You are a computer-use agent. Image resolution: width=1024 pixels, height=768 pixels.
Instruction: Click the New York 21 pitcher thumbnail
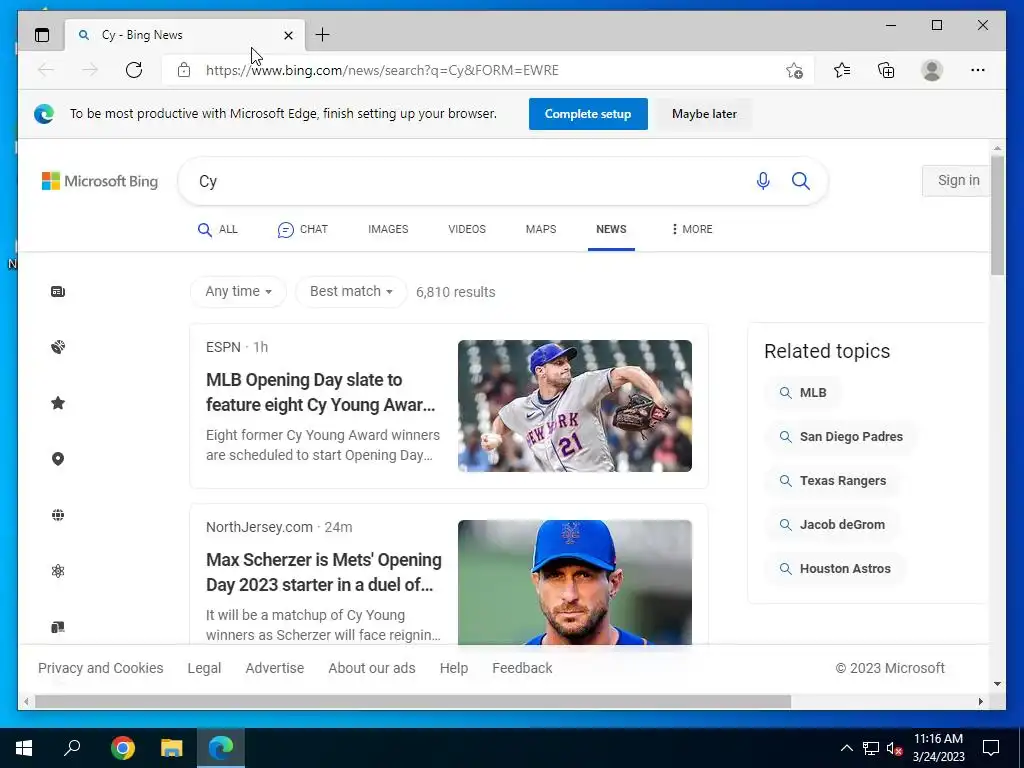[575, 406]
